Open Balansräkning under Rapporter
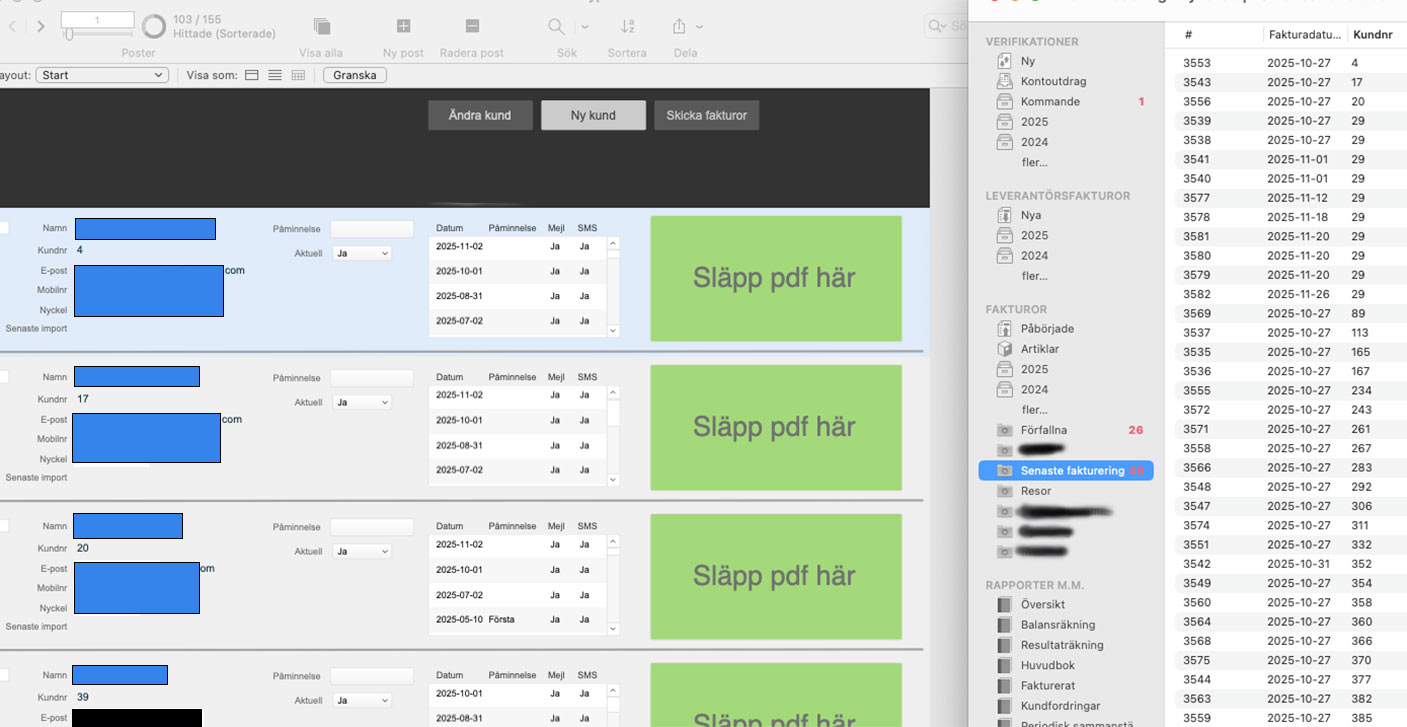The width and height of the screenshot is (1407, 727). pyautogui.click(x=1057, y=625)
